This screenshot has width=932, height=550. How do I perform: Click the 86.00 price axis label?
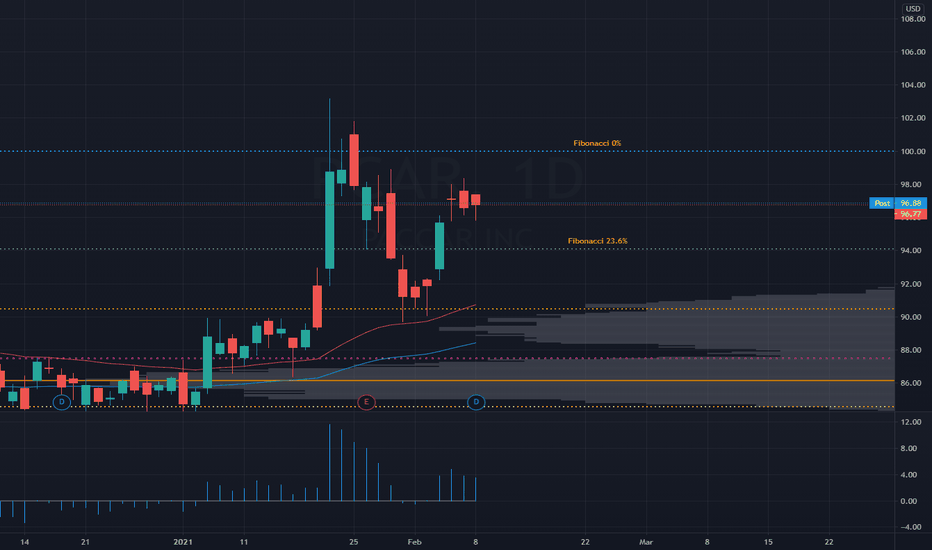(x=913, y=383)
